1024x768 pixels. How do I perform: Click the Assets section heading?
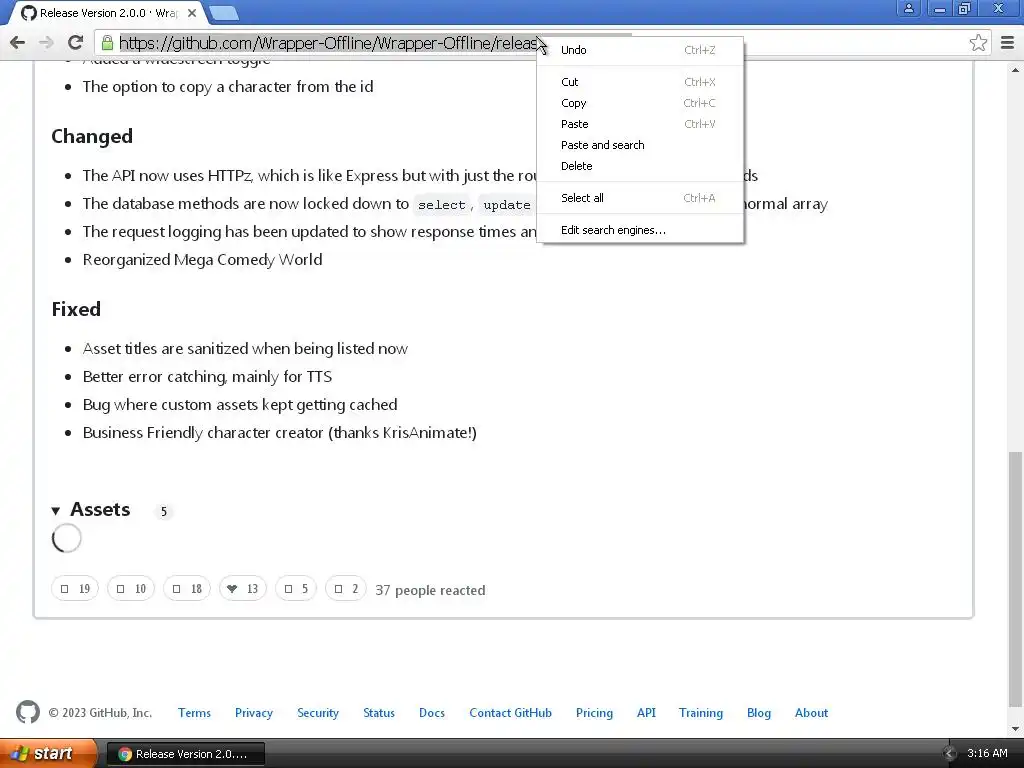[100, 509]
